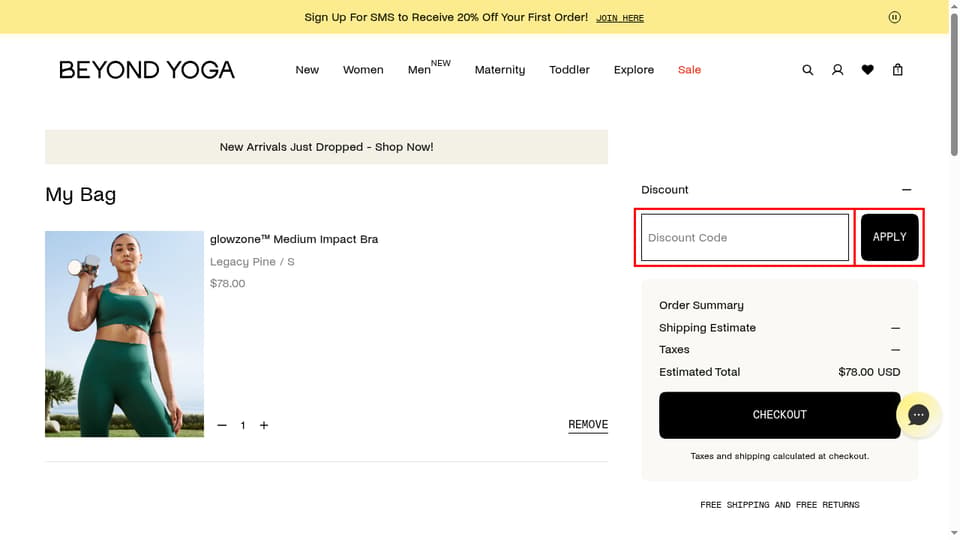Open the Sale menu
Image resolution: width=960 pixels, height=540 pixels.
(x=689, y=70)
